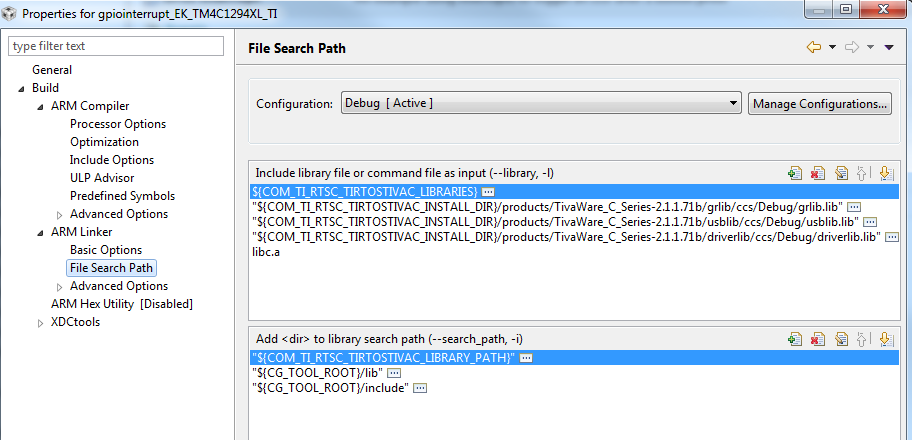Viewport: 912px width, 440px height.
Task: Click Add icon in library file list toolbar
Action: pyautogui.click(x=795, y=173)
